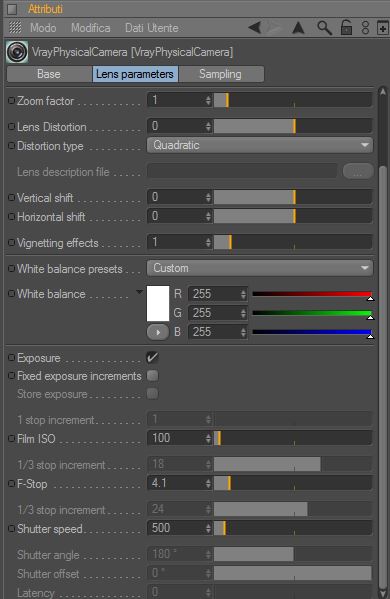
Task: Click the Vignetting effects animation dot
Action: [11, 243]
